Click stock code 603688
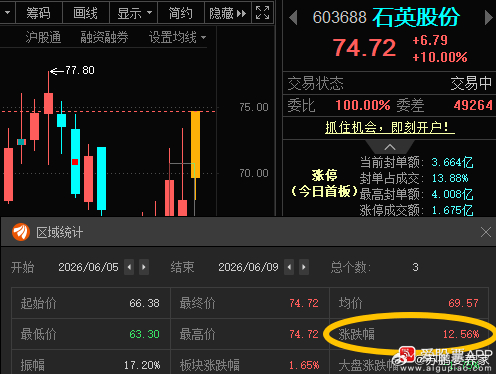Screen dimensions: 496x374 339,17
